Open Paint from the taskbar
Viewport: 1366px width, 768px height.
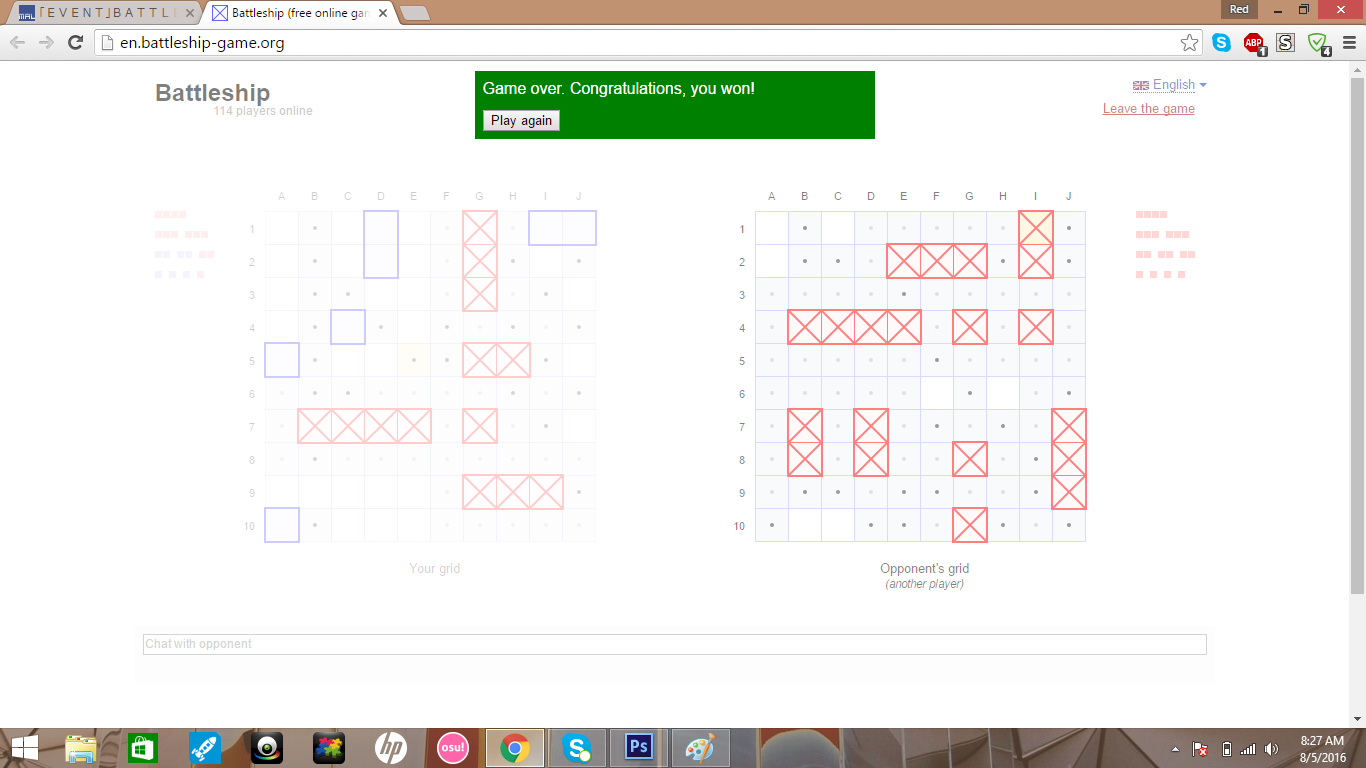click(700, 748)
